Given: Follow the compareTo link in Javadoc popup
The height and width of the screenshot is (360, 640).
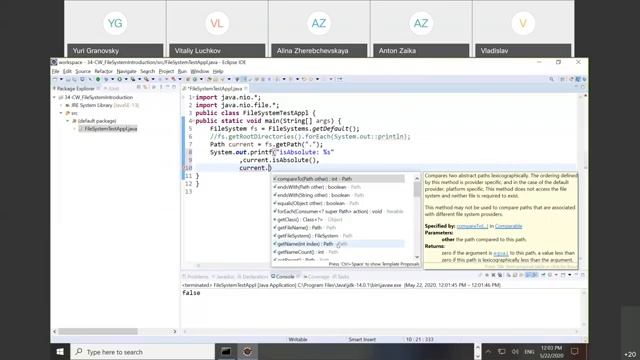Looking at the screenshot, I should (x=472, y=226).
